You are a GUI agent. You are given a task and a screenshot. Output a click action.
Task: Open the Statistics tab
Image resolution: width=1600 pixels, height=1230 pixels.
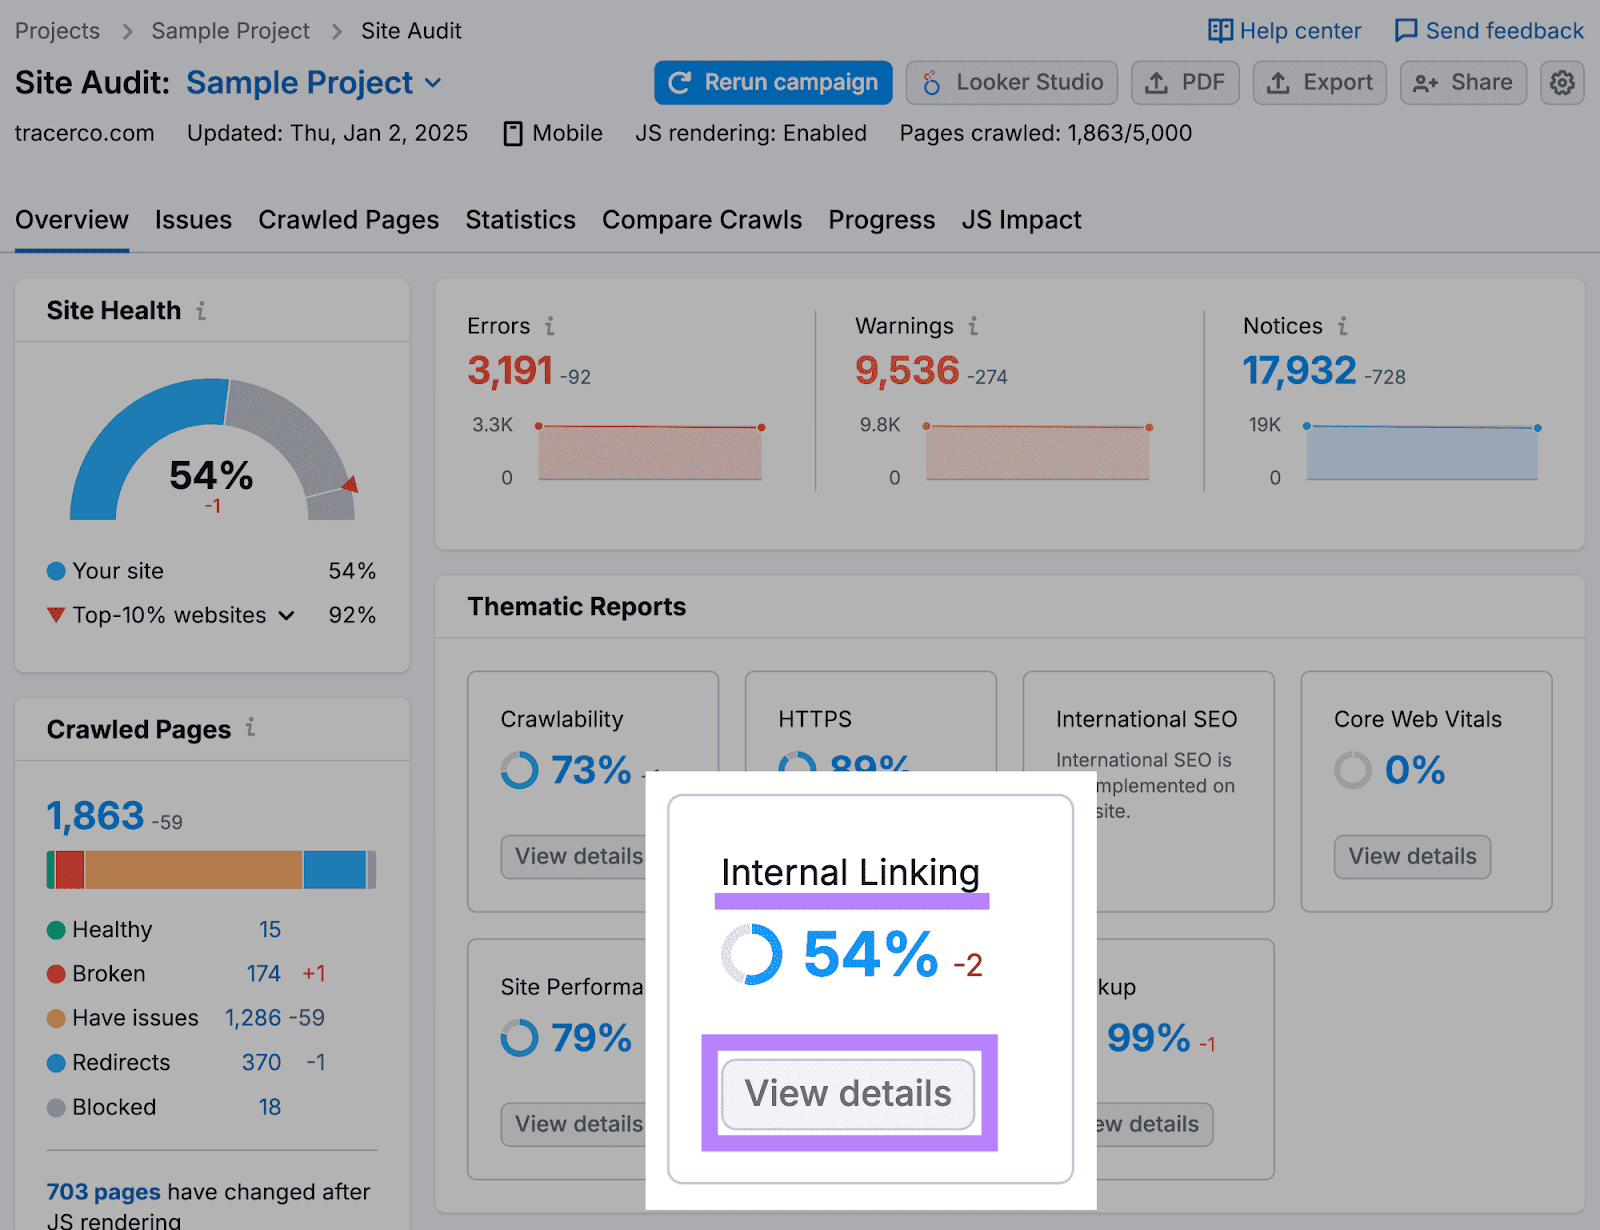click(520, 220)
